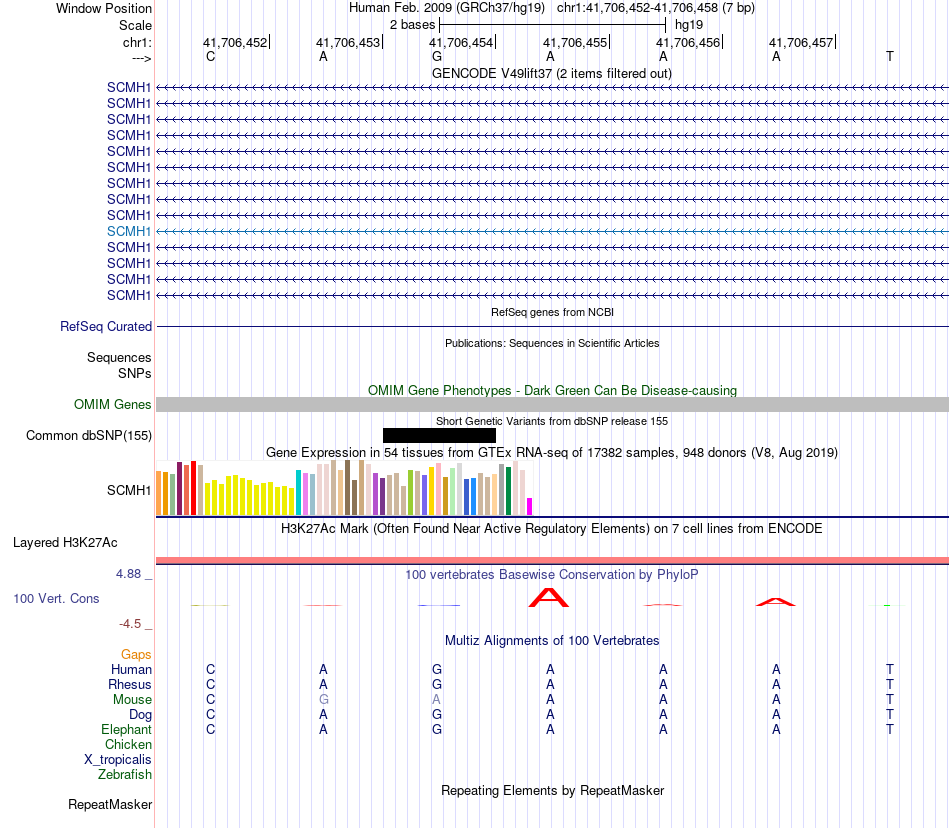Image resolution: width=950 pixels, height=828 pixels.
Task: Click the Scale track label
Action: pyautogui.click(x=135, y=25)
